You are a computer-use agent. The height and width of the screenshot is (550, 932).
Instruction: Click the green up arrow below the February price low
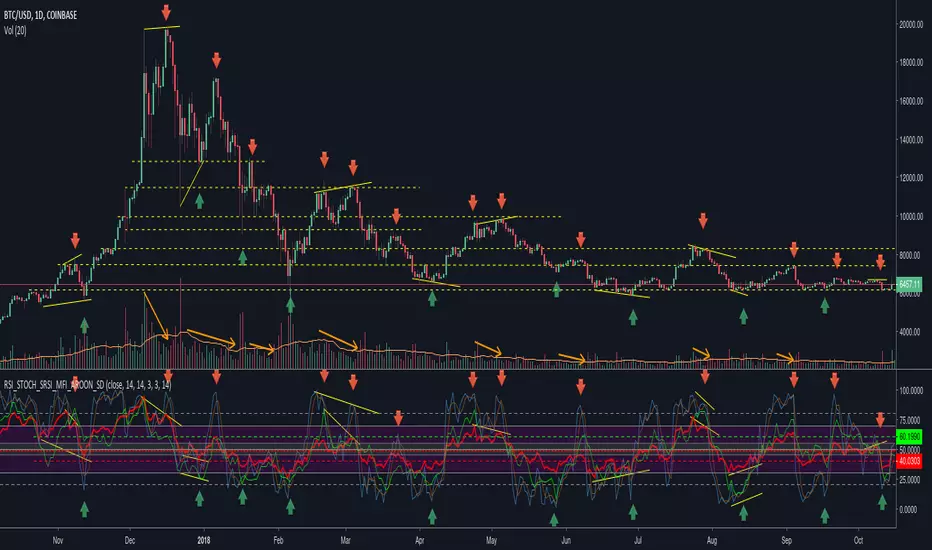pos(290,305)
